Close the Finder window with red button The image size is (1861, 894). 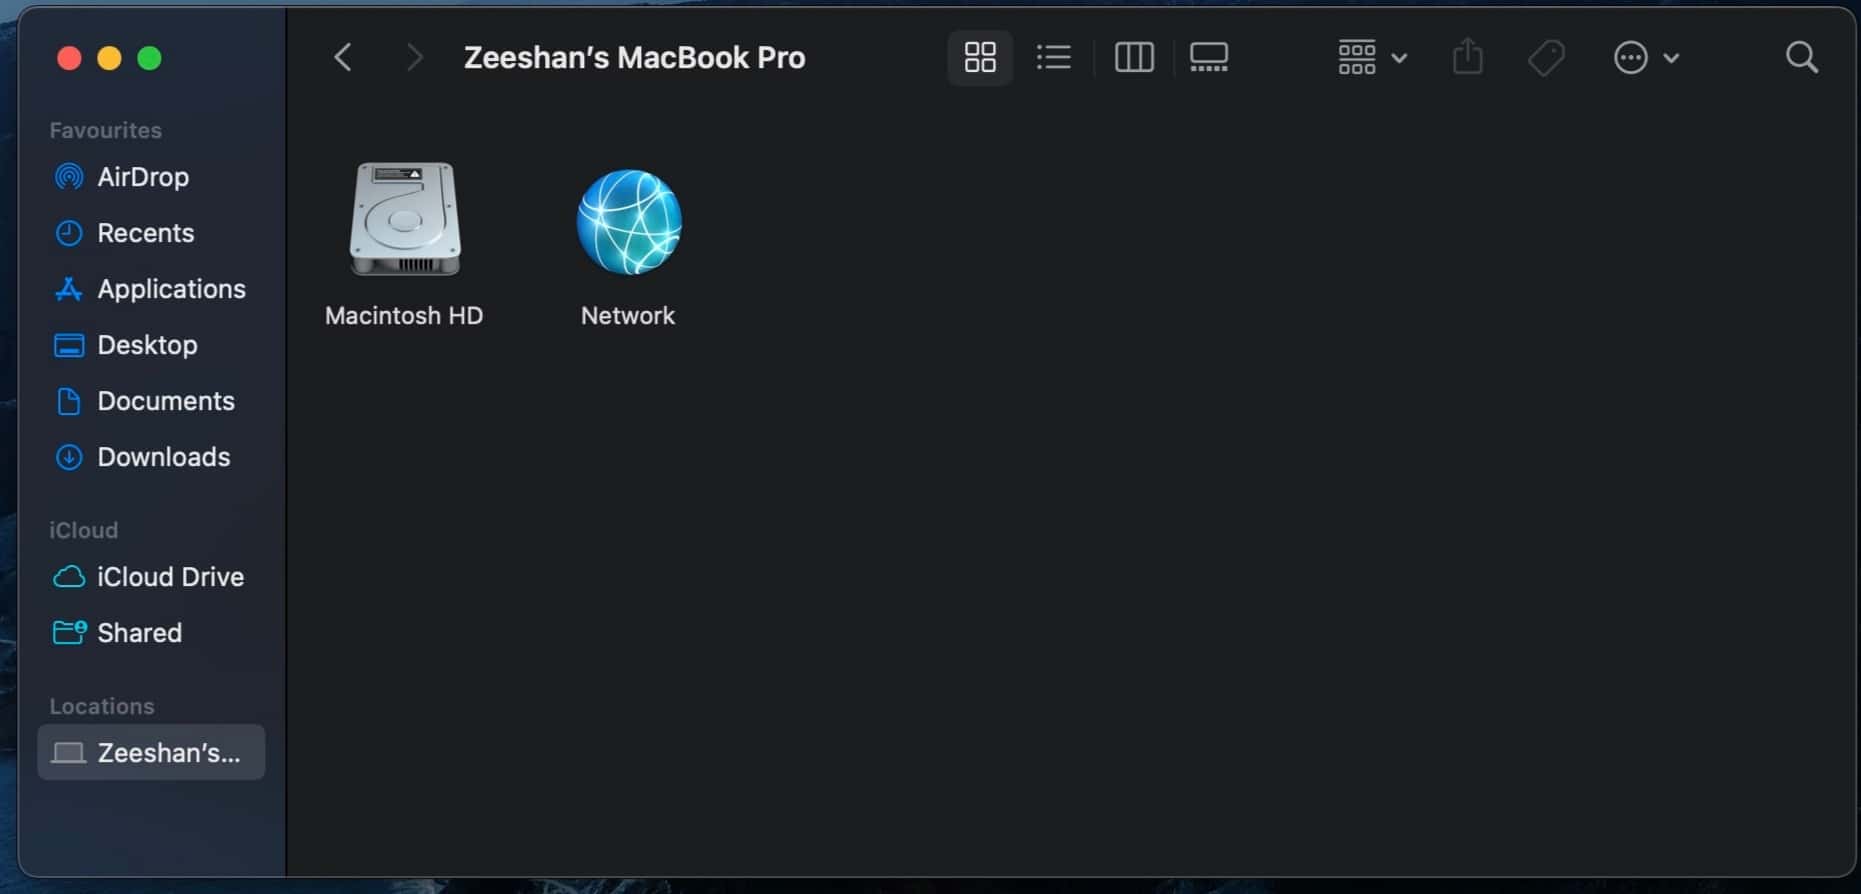click(x=69, y=58)
